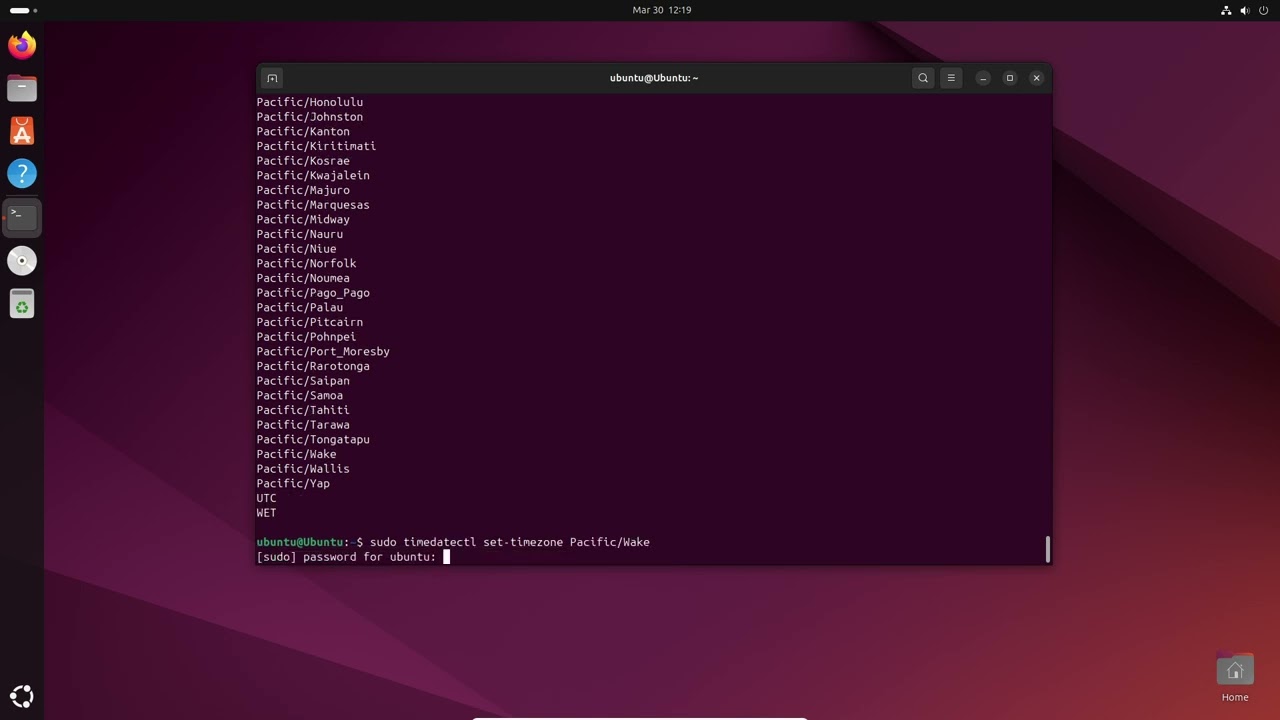Click the text Pacific/Tahiti
Screen dimensions: 1280x720
(x=303, y=410)
